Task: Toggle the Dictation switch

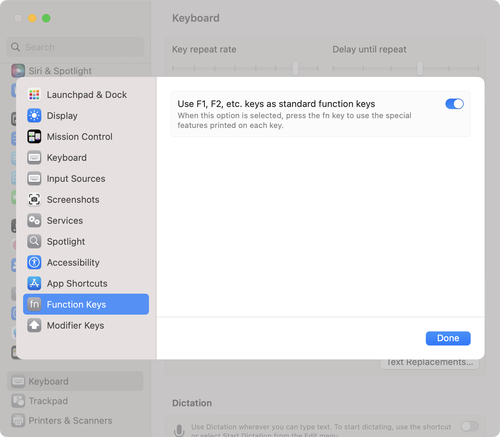Action: [x=470, y=426]
